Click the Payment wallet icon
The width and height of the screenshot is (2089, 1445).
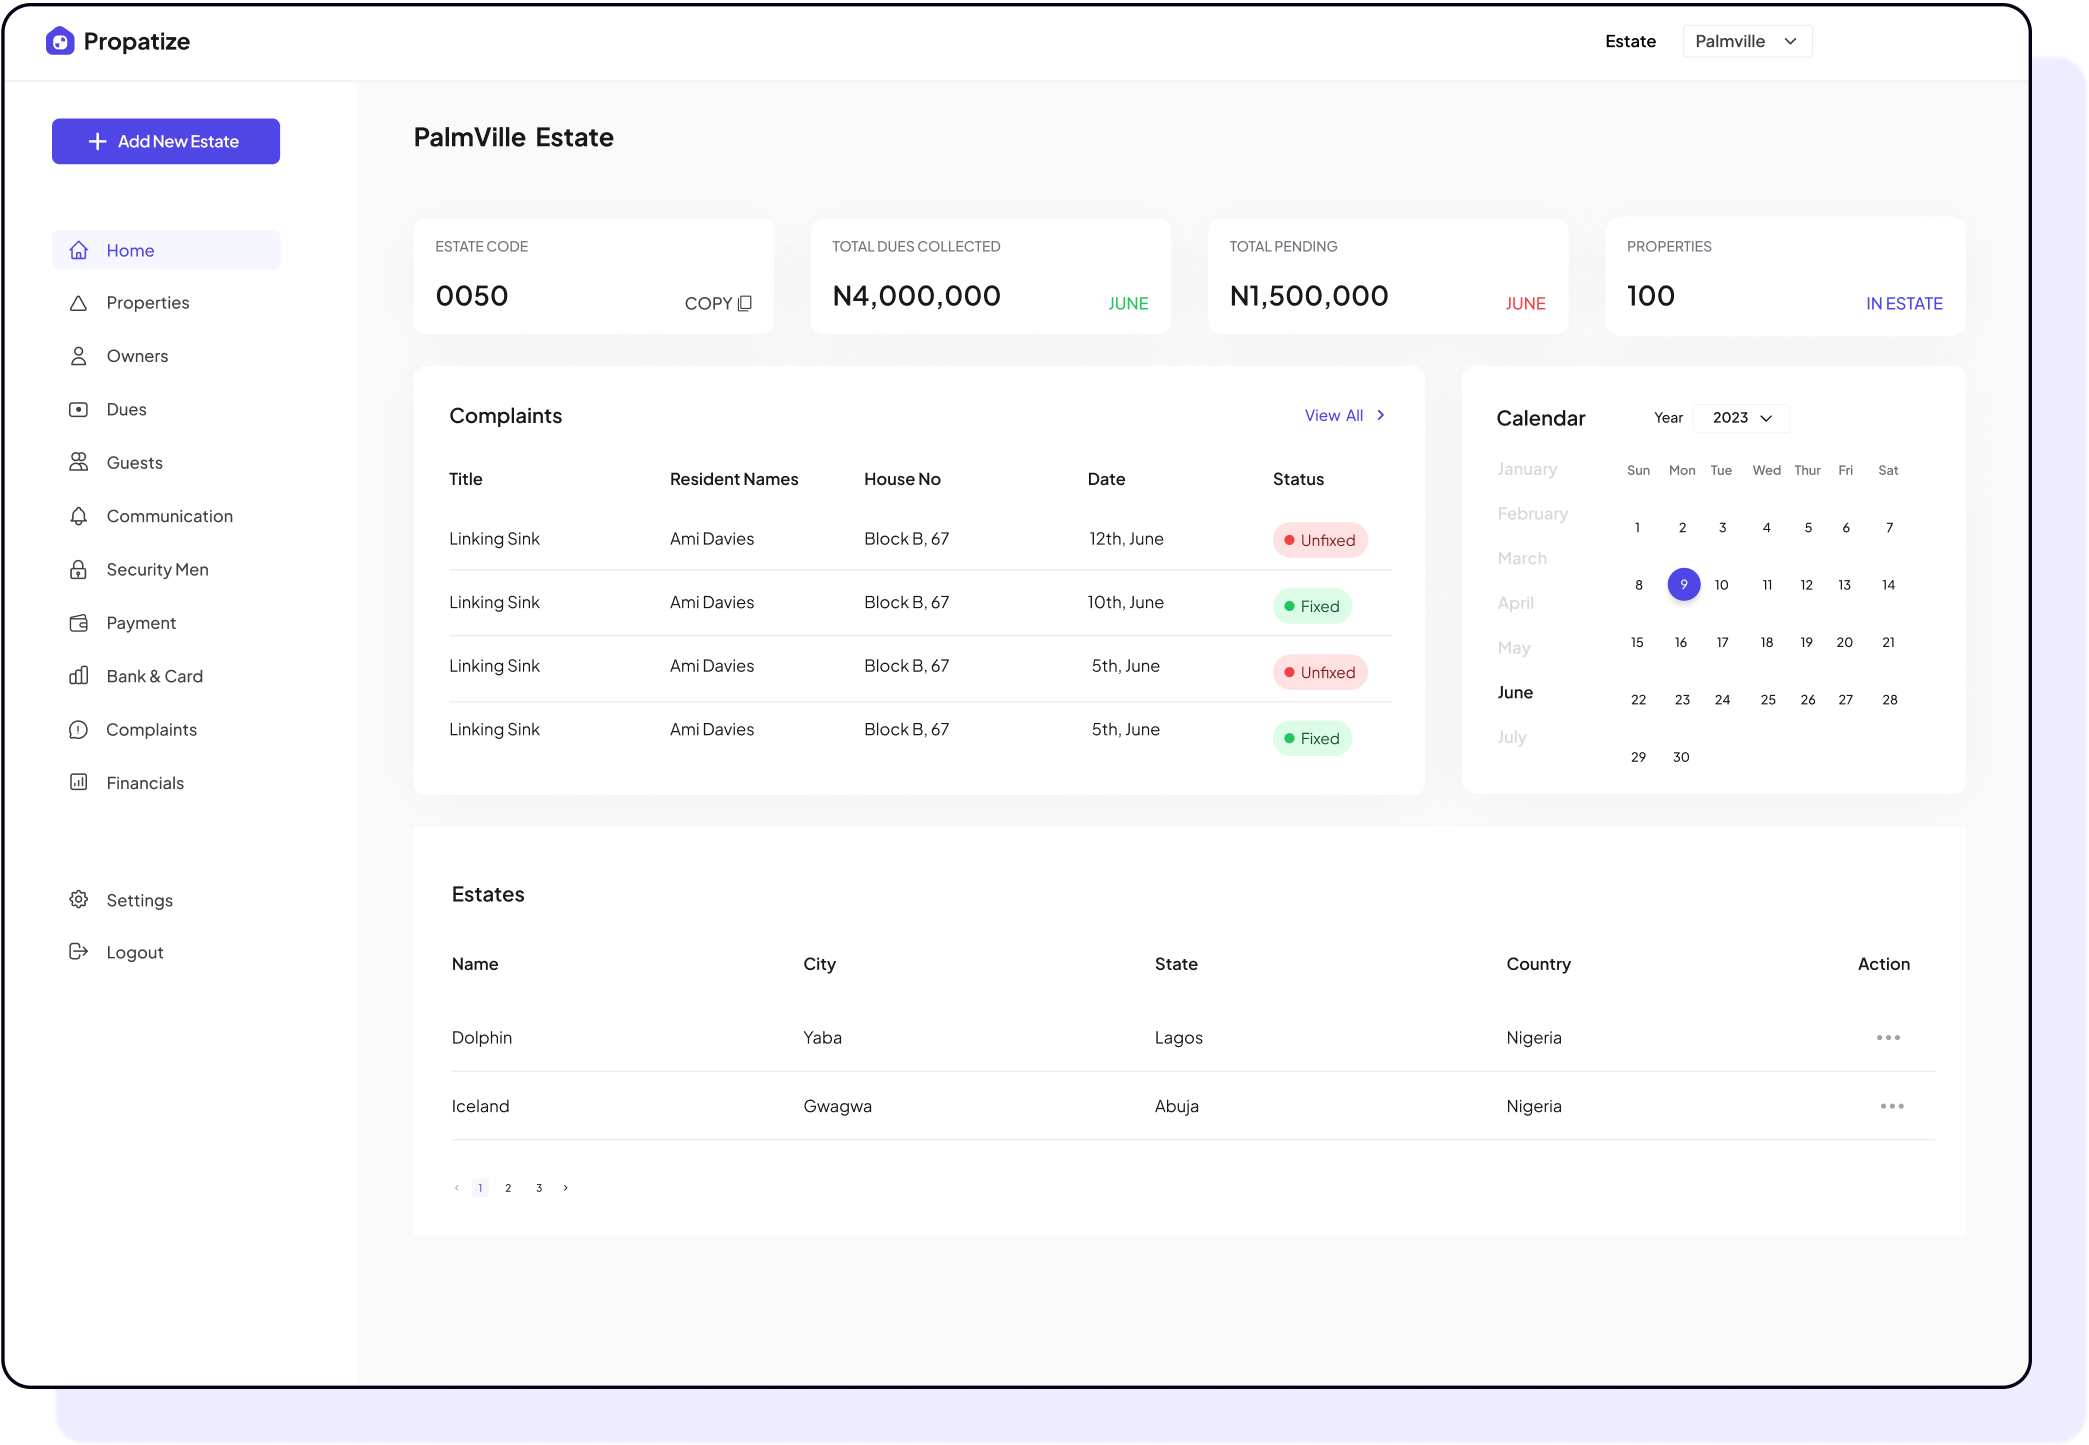pyautogui.click(x=78, y=623)
